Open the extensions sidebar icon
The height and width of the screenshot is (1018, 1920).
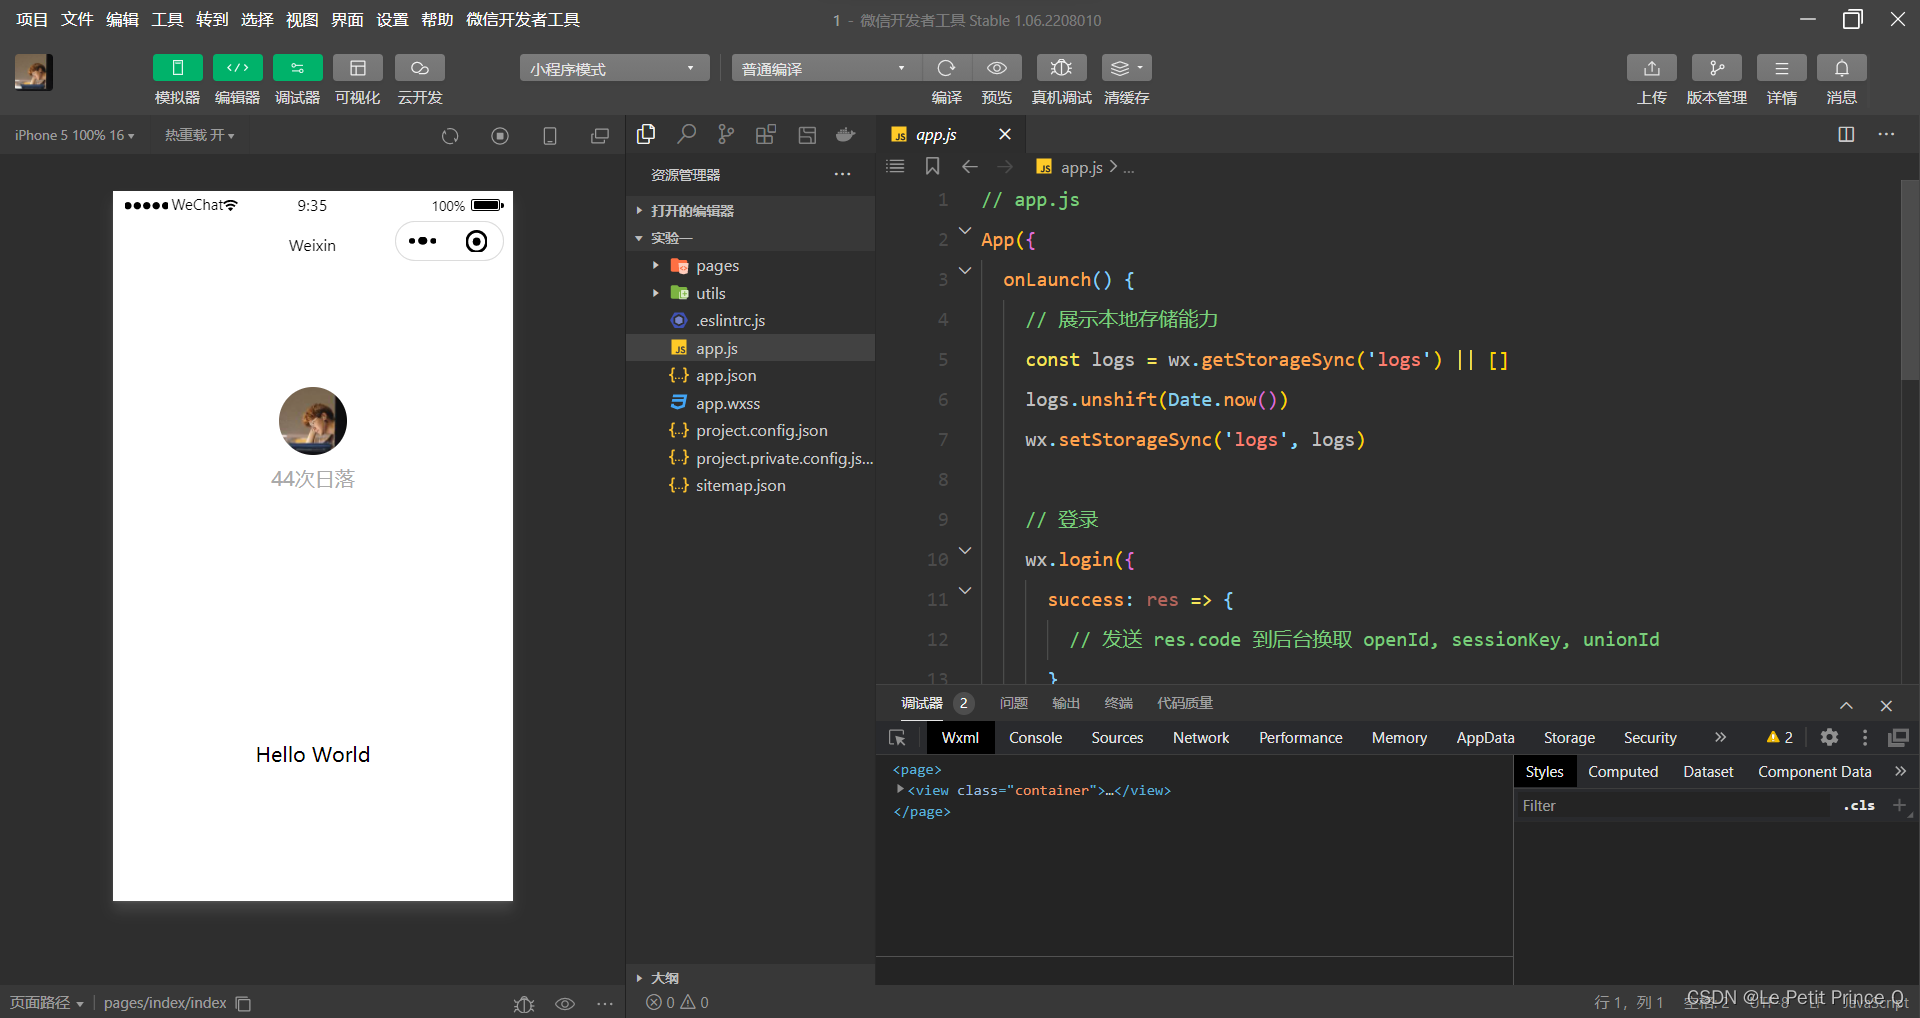pyautogui.click(x=766, y=134)
